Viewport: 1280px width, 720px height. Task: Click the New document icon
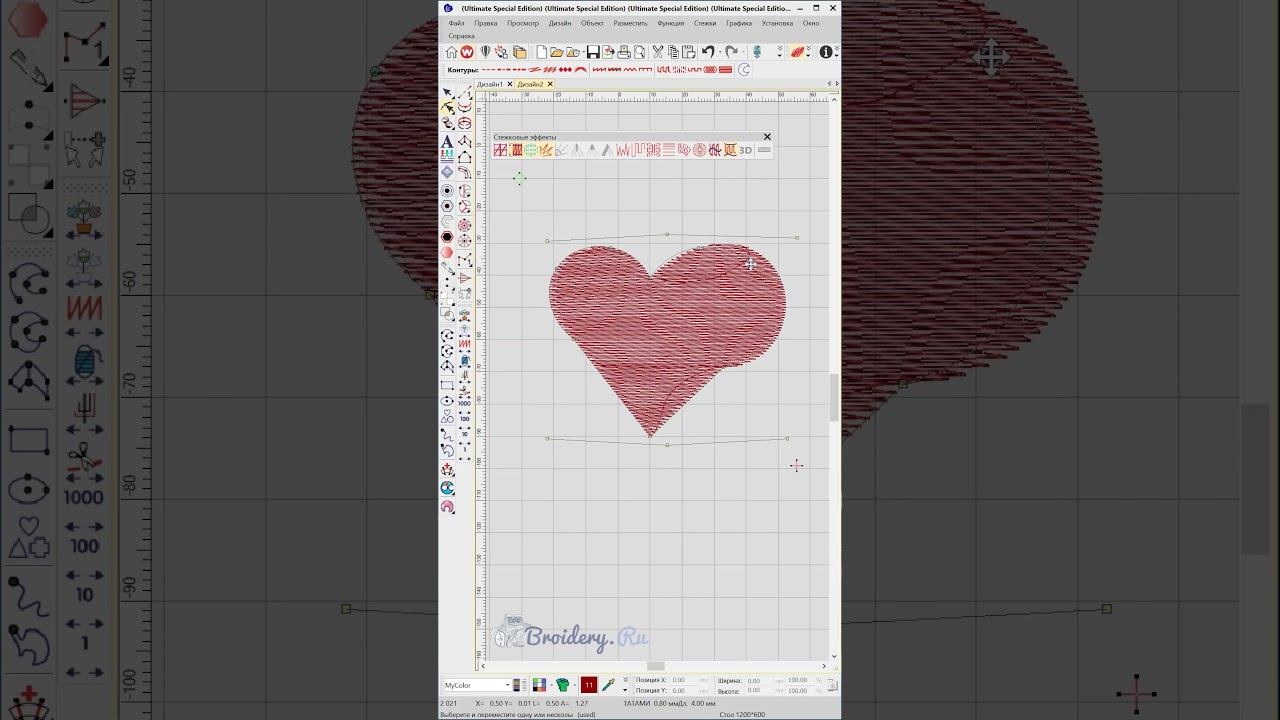pos(541,52)
